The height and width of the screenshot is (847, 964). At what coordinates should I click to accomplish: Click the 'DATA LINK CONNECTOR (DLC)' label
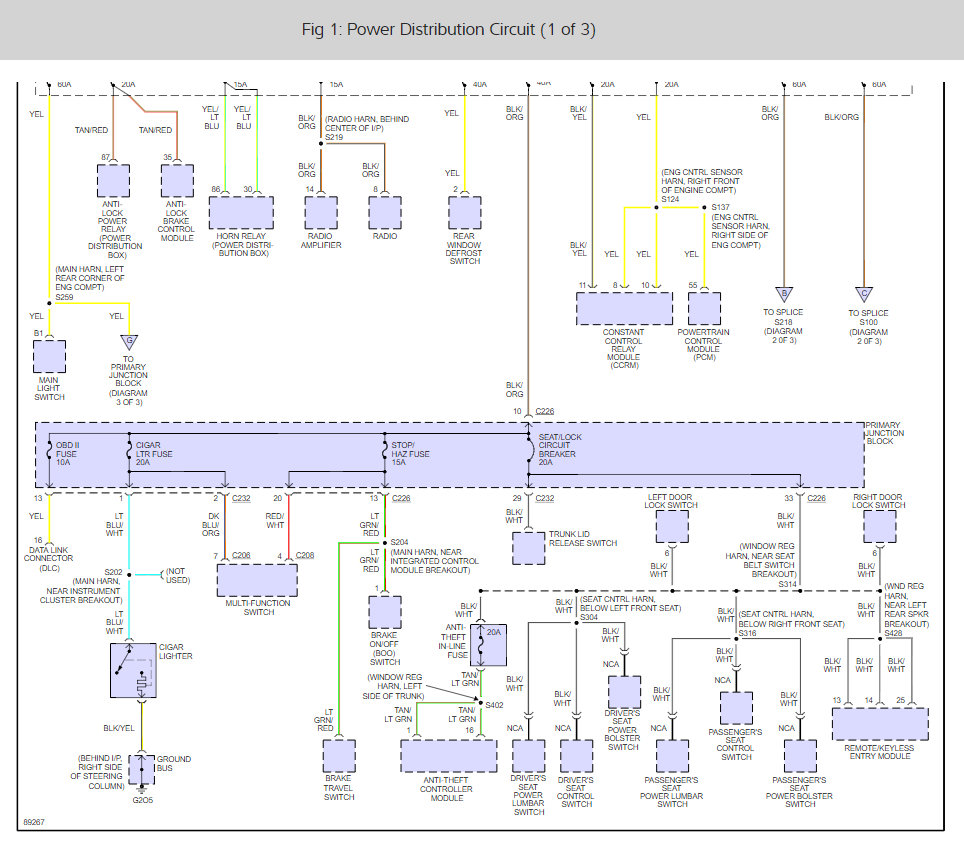(49, 559)
